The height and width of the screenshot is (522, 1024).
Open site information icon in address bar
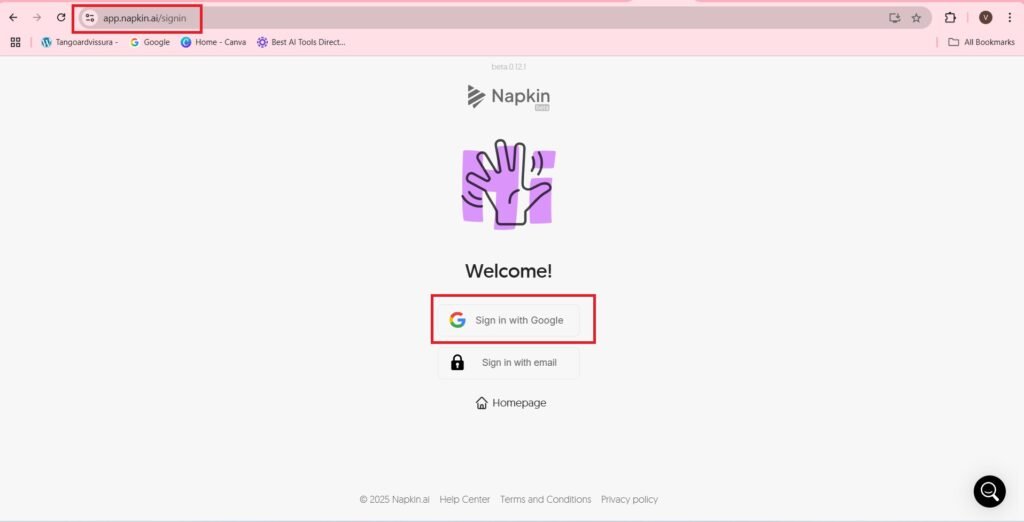(x=89, y=18)
